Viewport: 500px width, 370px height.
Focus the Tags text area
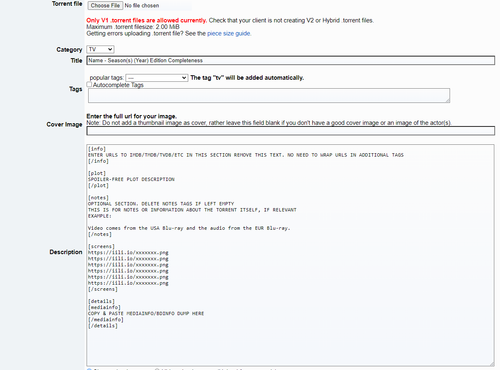269,95
